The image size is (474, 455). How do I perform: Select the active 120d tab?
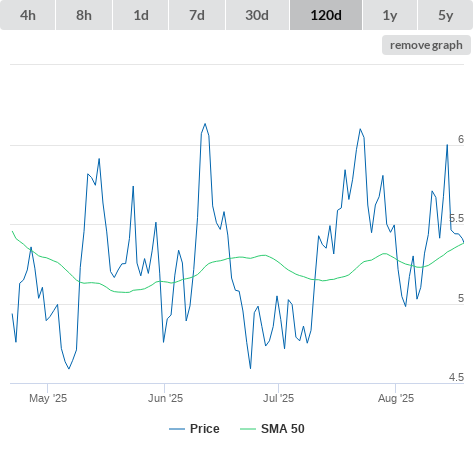326,15
